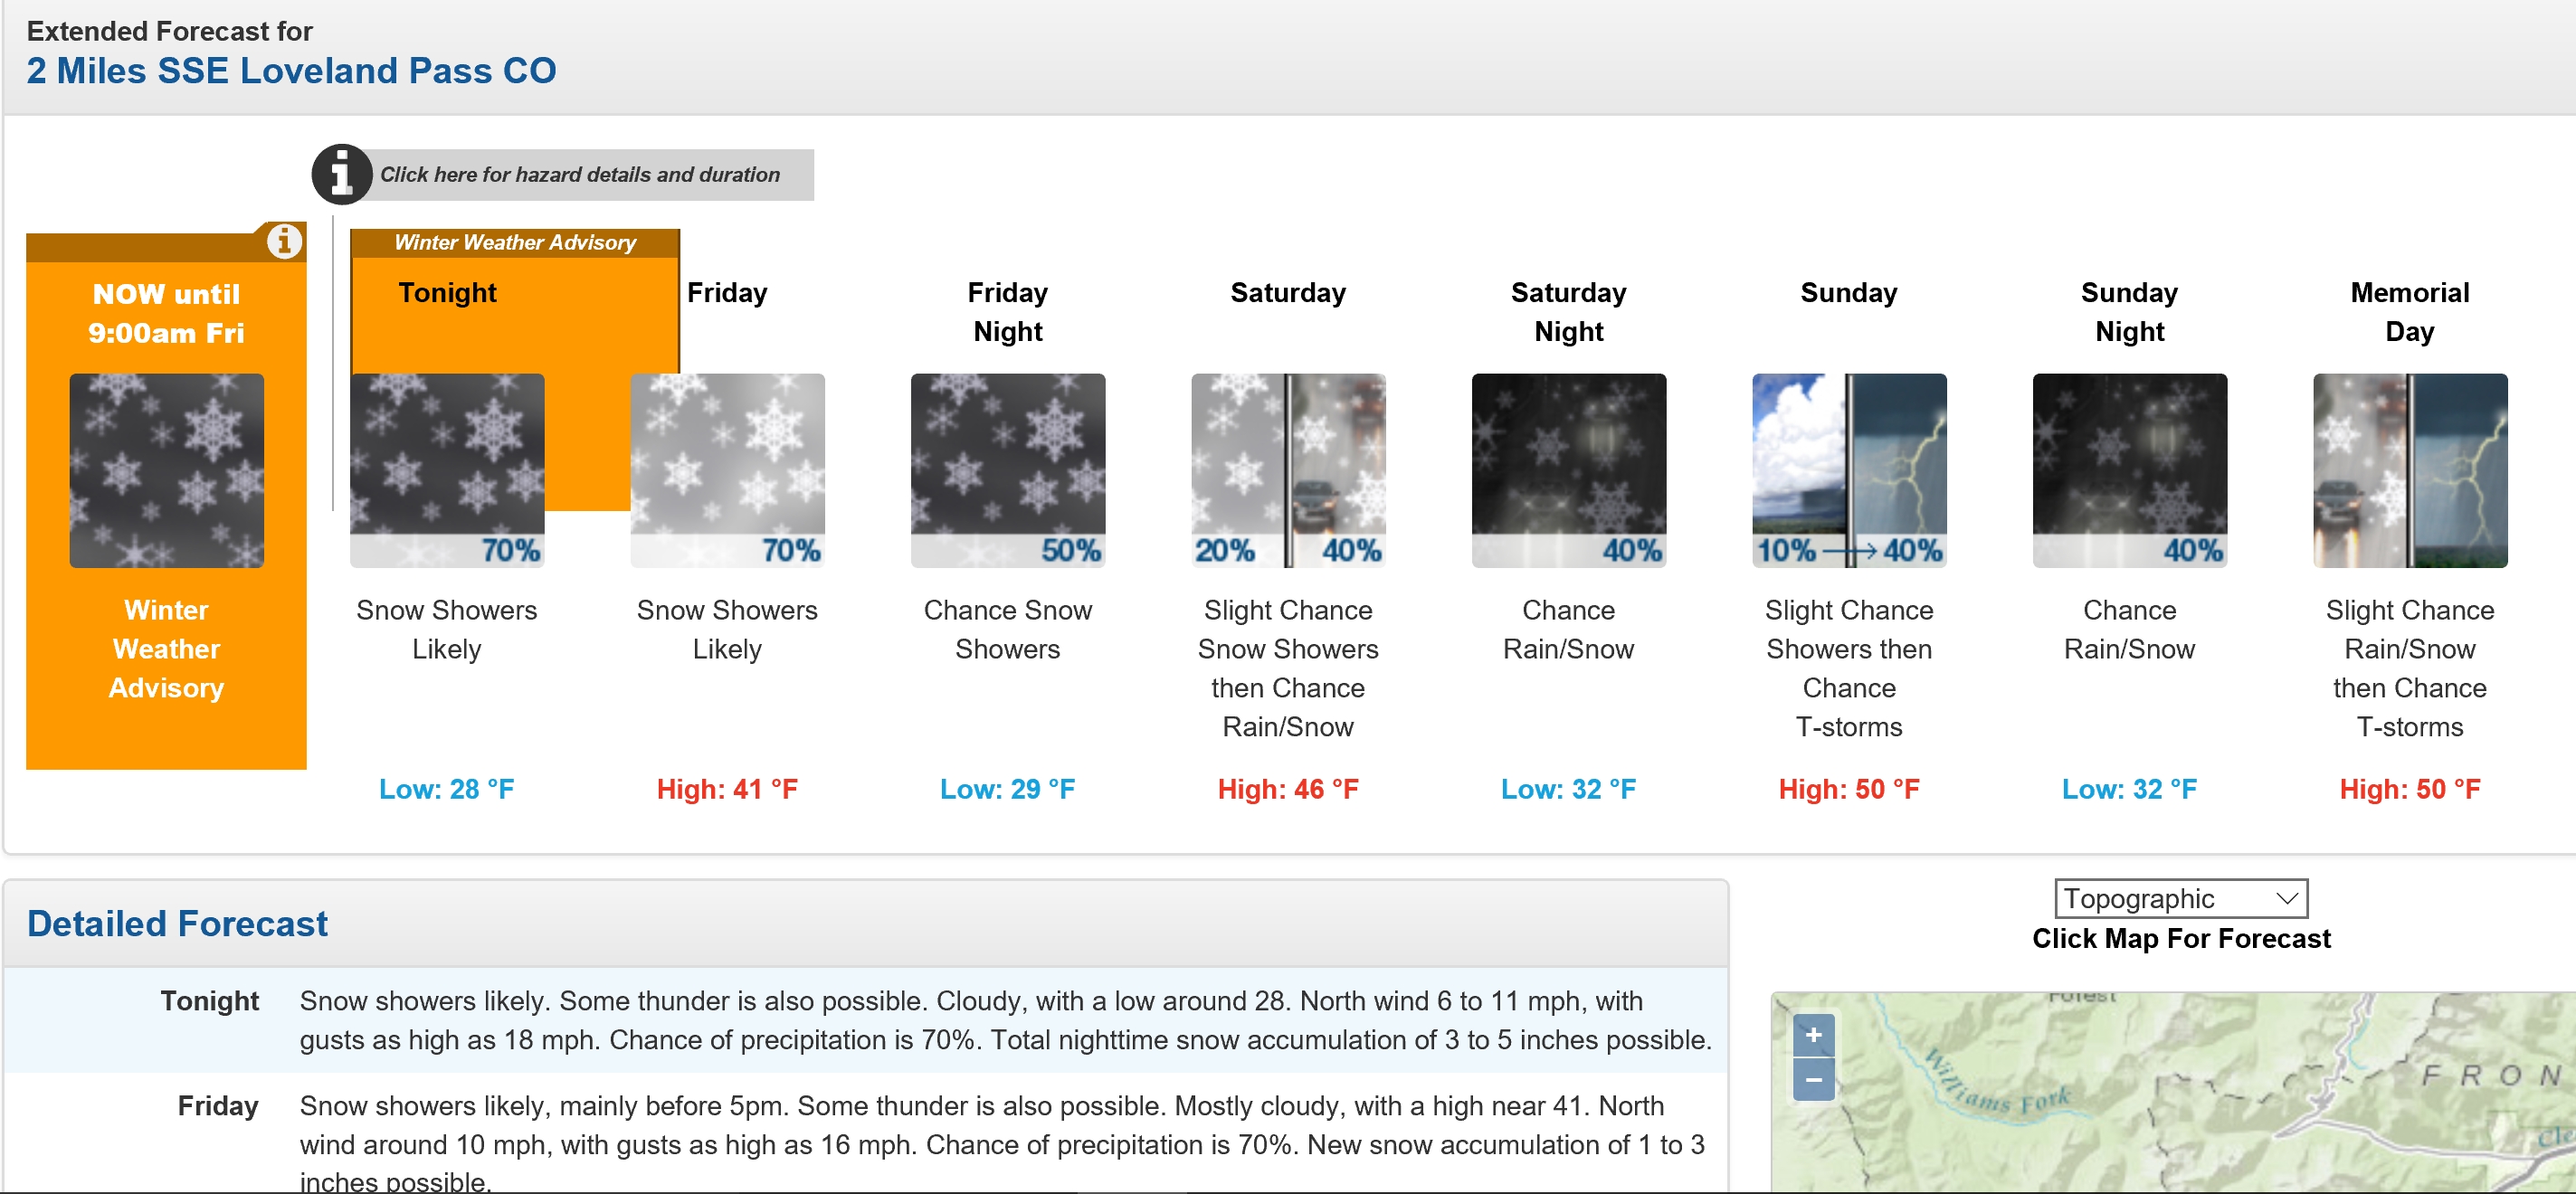Click the Sunday Night rain/snow thumbnail
2576x1194 pixels.
pos(2129,470)
